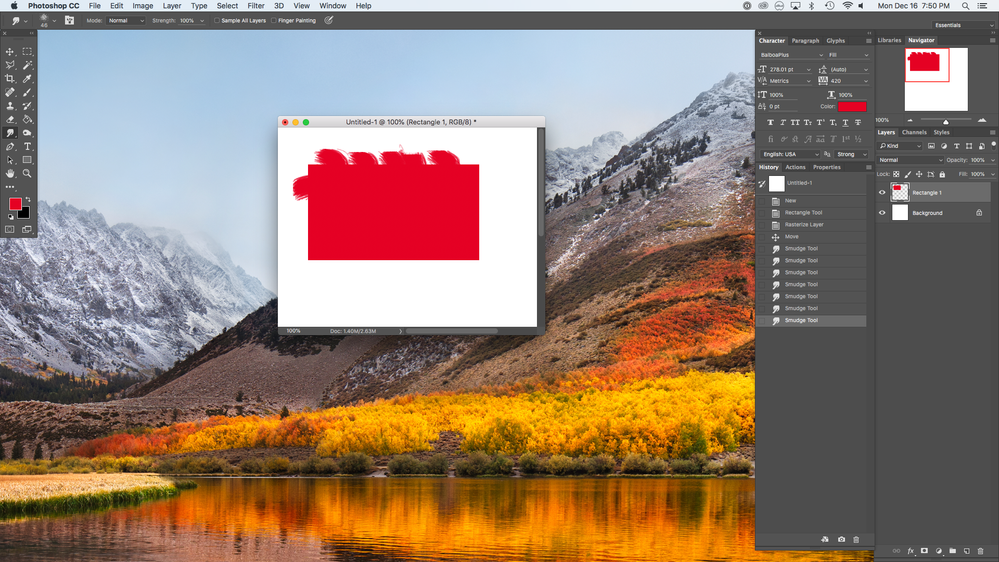Click the Navigator zoom slider handle
999x562 pixels.
[x=945, y=121]
